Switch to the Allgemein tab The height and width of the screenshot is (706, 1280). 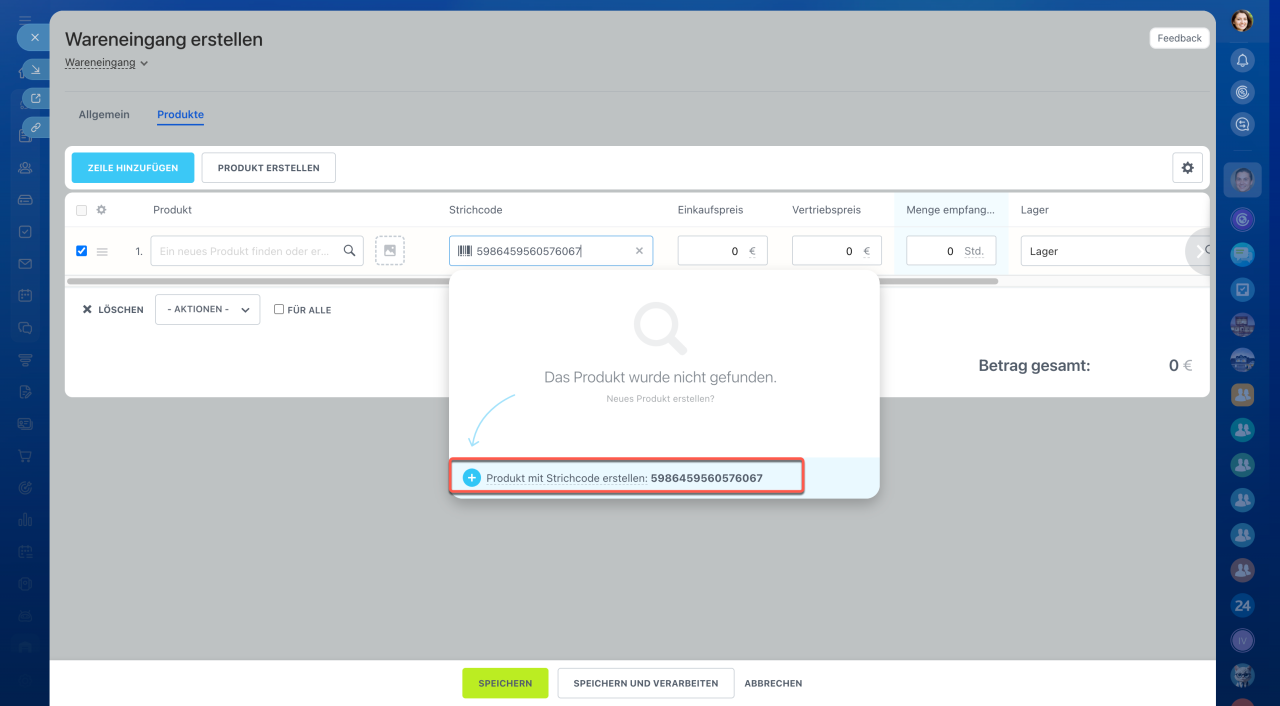[104, 115]
